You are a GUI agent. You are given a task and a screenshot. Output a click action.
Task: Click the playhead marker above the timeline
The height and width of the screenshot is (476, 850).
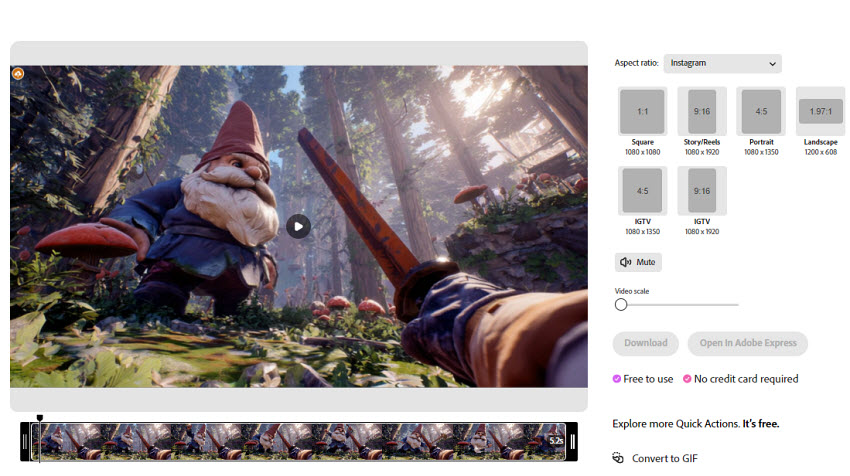point(40,418)
